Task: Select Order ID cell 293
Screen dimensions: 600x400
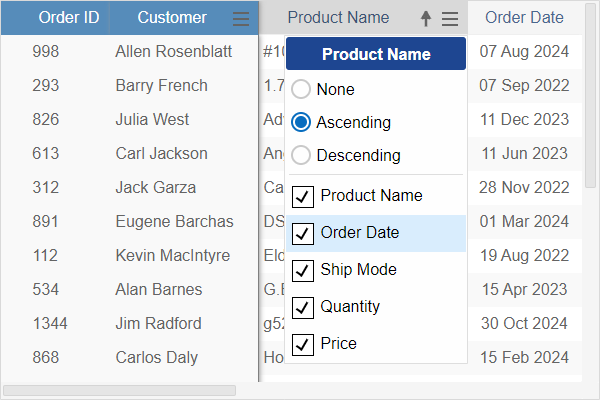Action: tap(46, 85)
